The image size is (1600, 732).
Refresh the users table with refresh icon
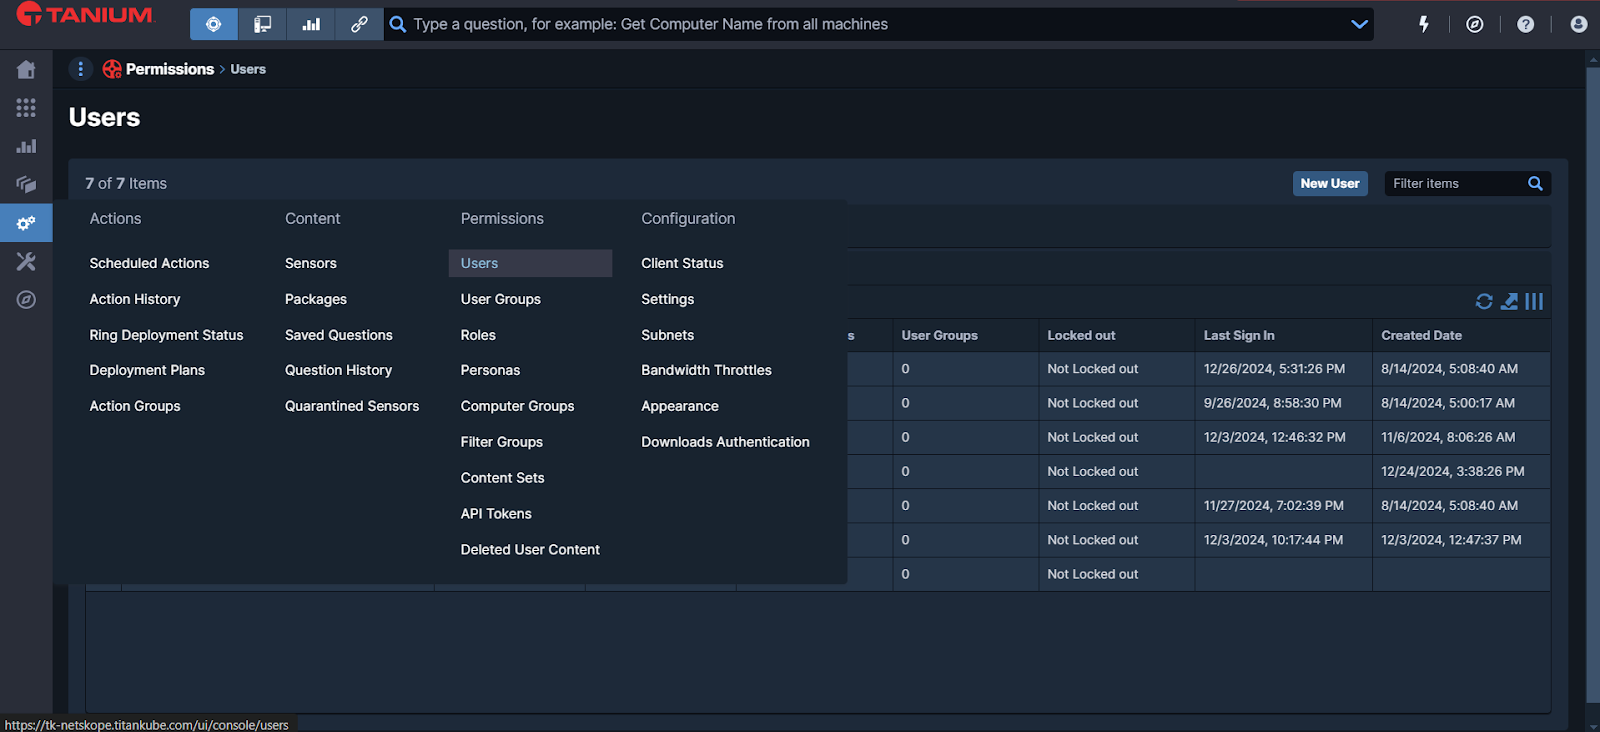click(x=1484, y=301)
